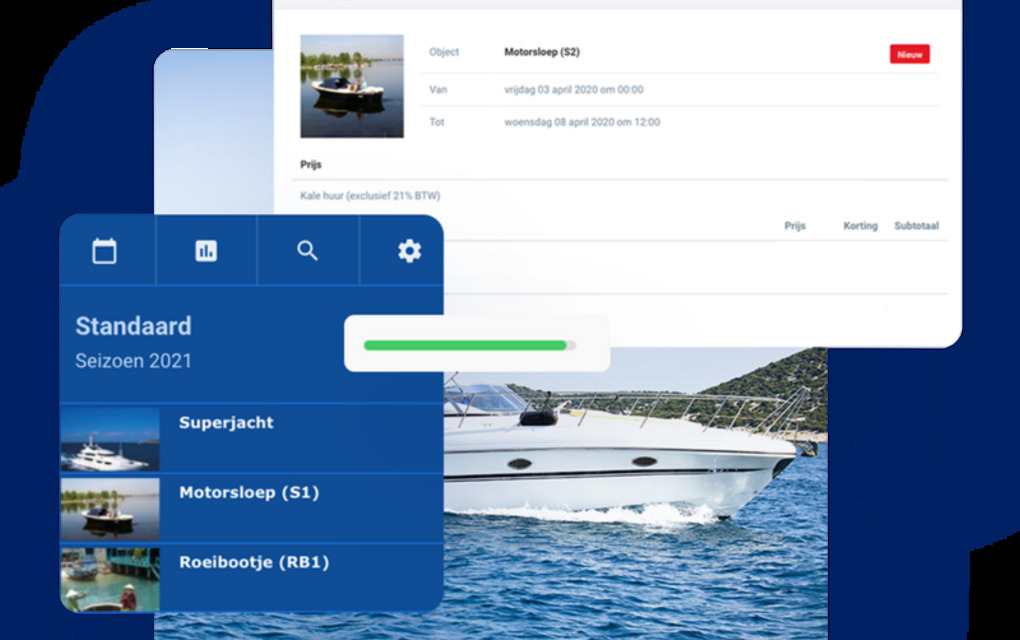Select the Seizoen 2021 label
Screen dimensions: 1020x640
tap(133, 361)
